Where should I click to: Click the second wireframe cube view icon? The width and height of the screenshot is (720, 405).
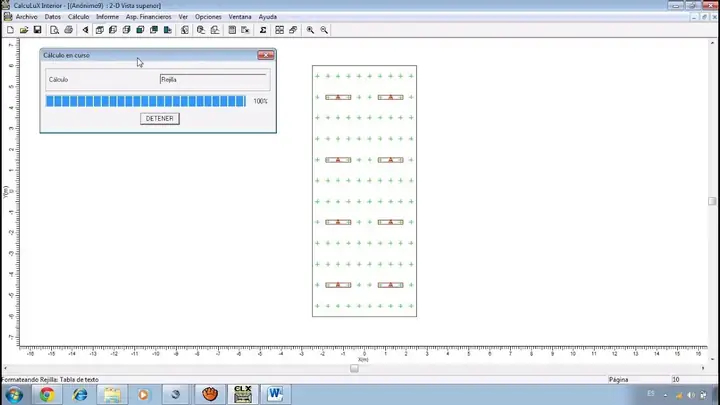pos(113,30)
